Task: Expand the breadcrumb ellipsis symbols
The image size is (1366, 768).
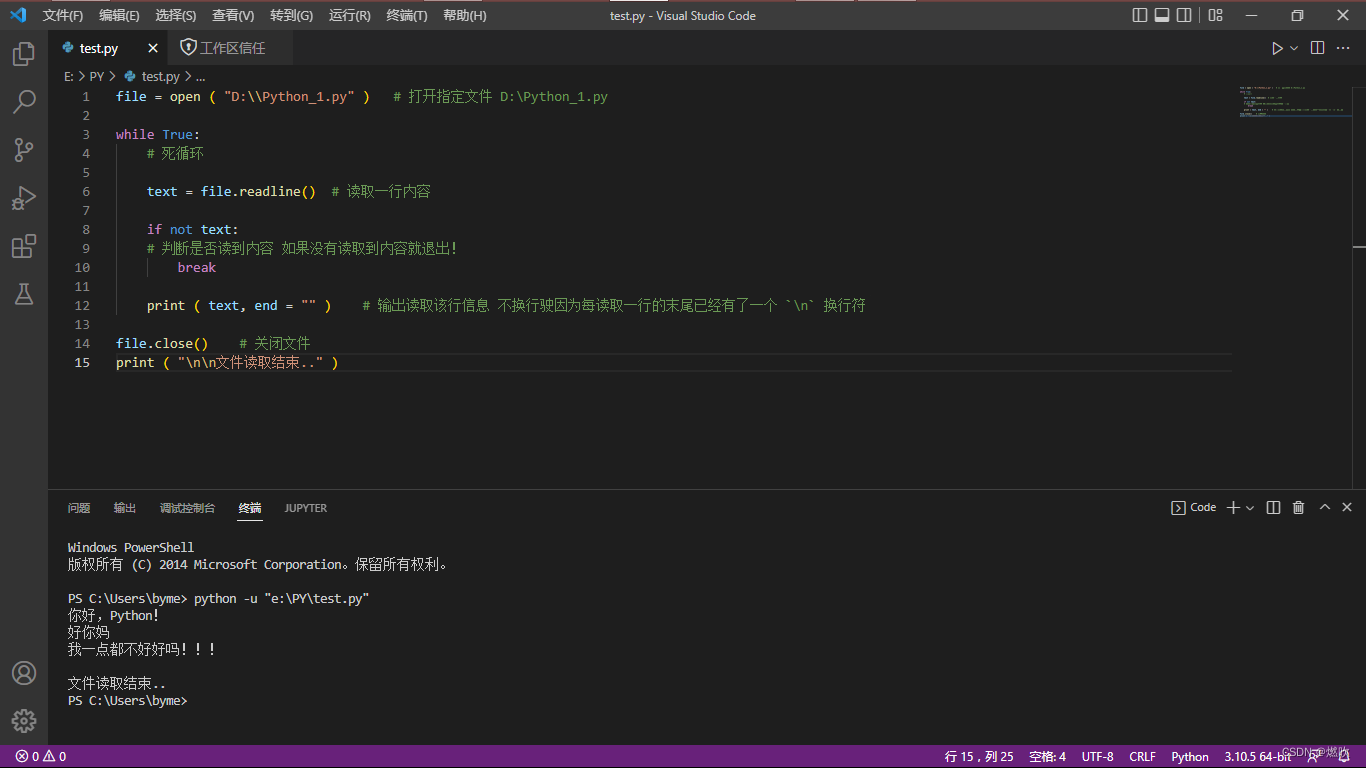Action: [x=200, y=76]
